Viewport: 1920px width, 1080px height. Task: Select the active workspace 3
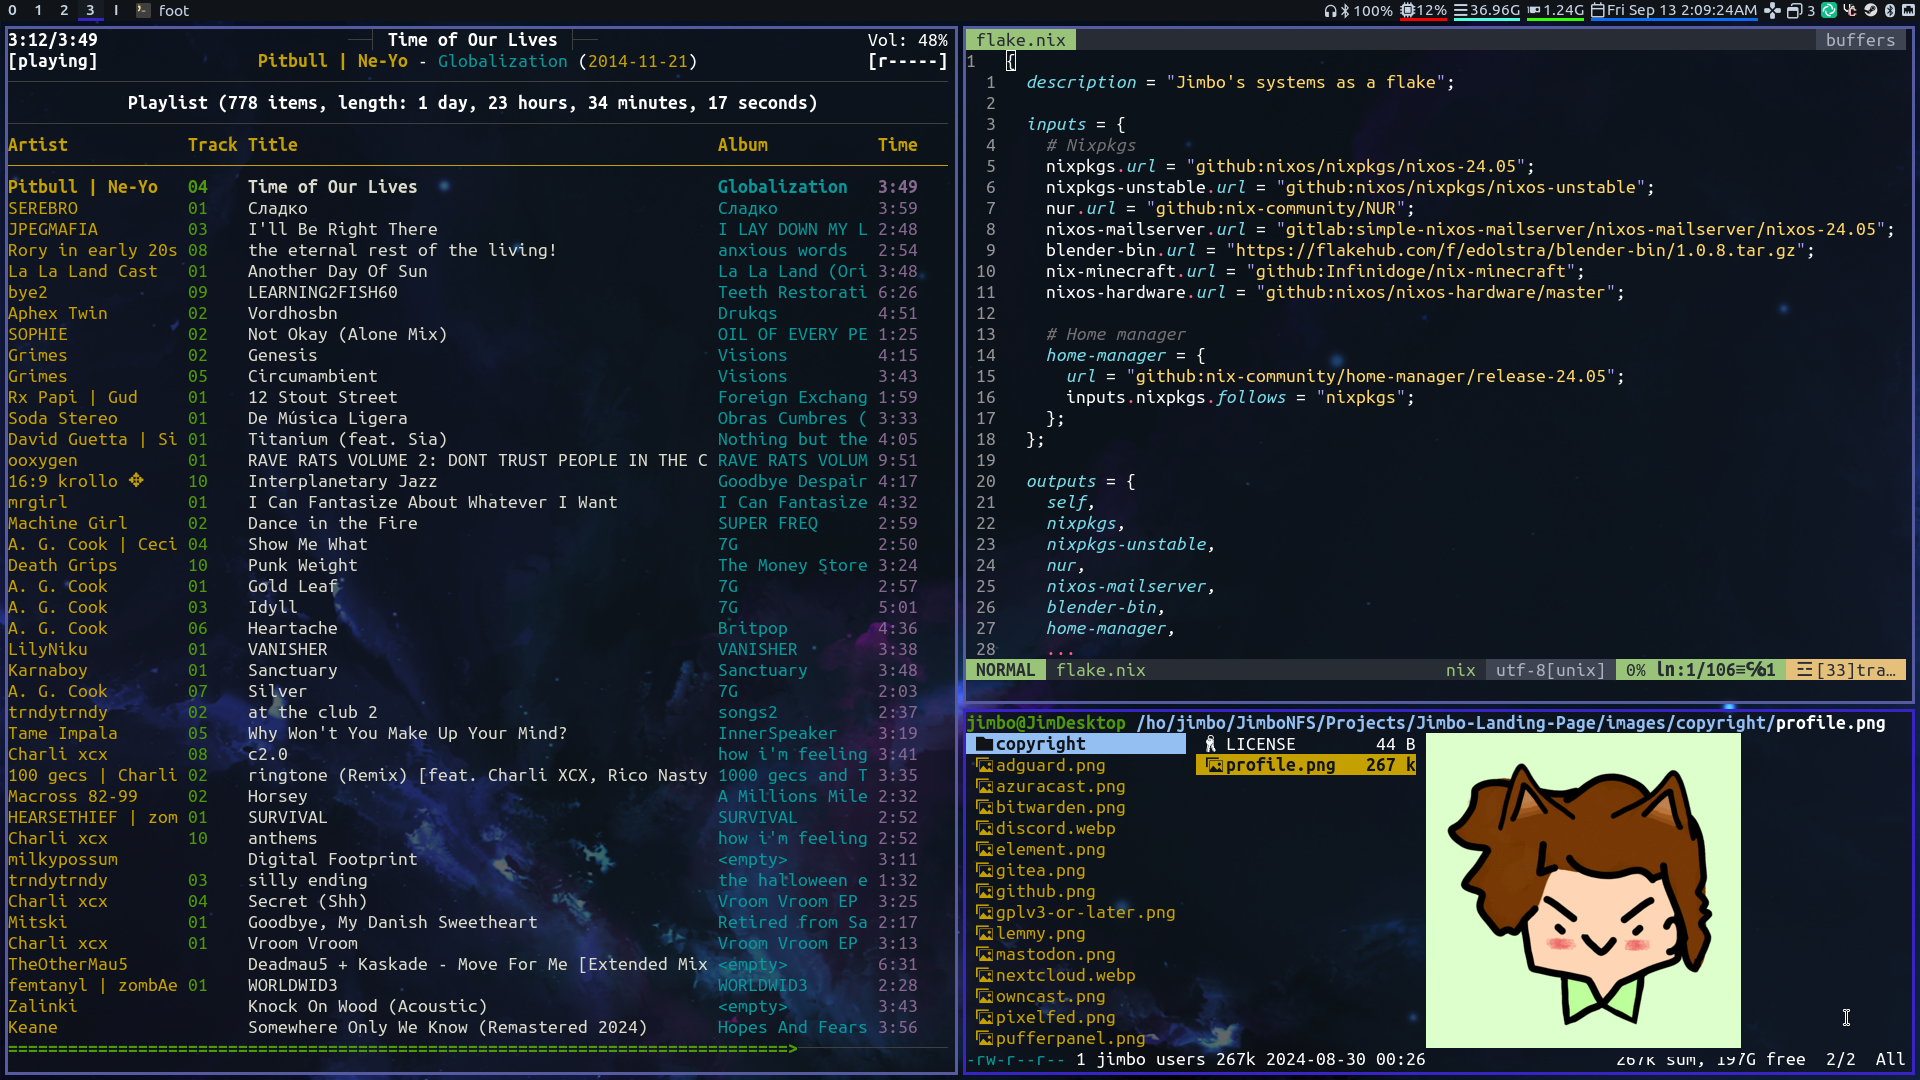tap(90, 11)
